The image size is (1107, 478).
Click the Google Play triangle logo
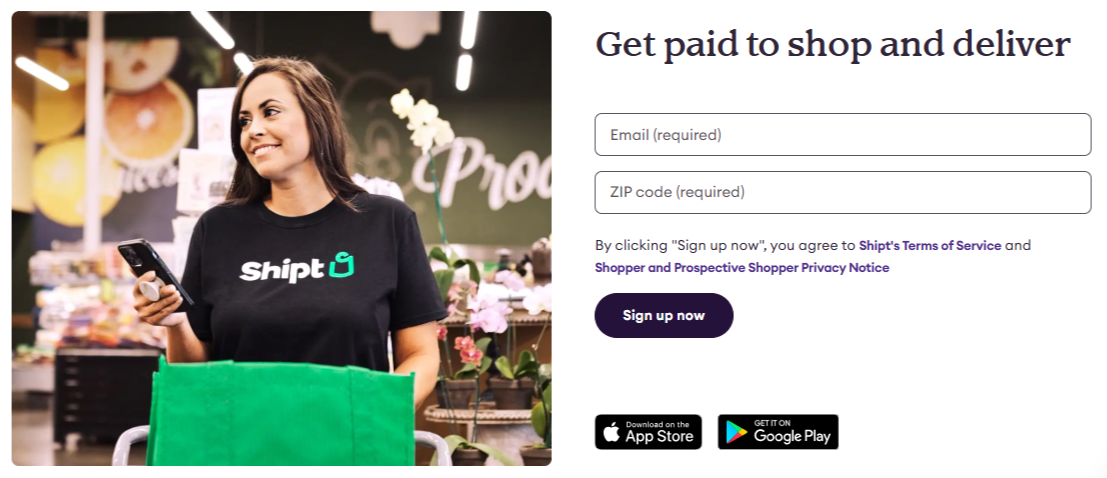click(x=736, y=432)
